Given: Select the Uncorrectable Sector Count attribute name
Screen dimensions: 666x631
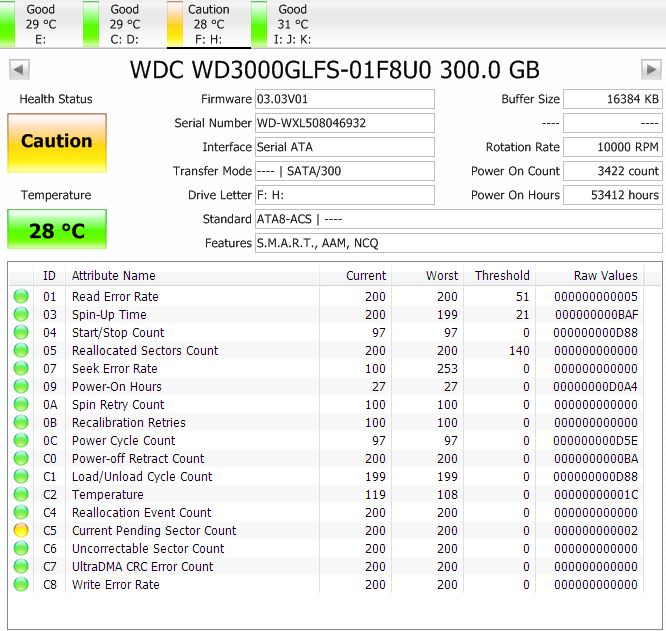Looking at the screenshot, I should click(148, 549).
